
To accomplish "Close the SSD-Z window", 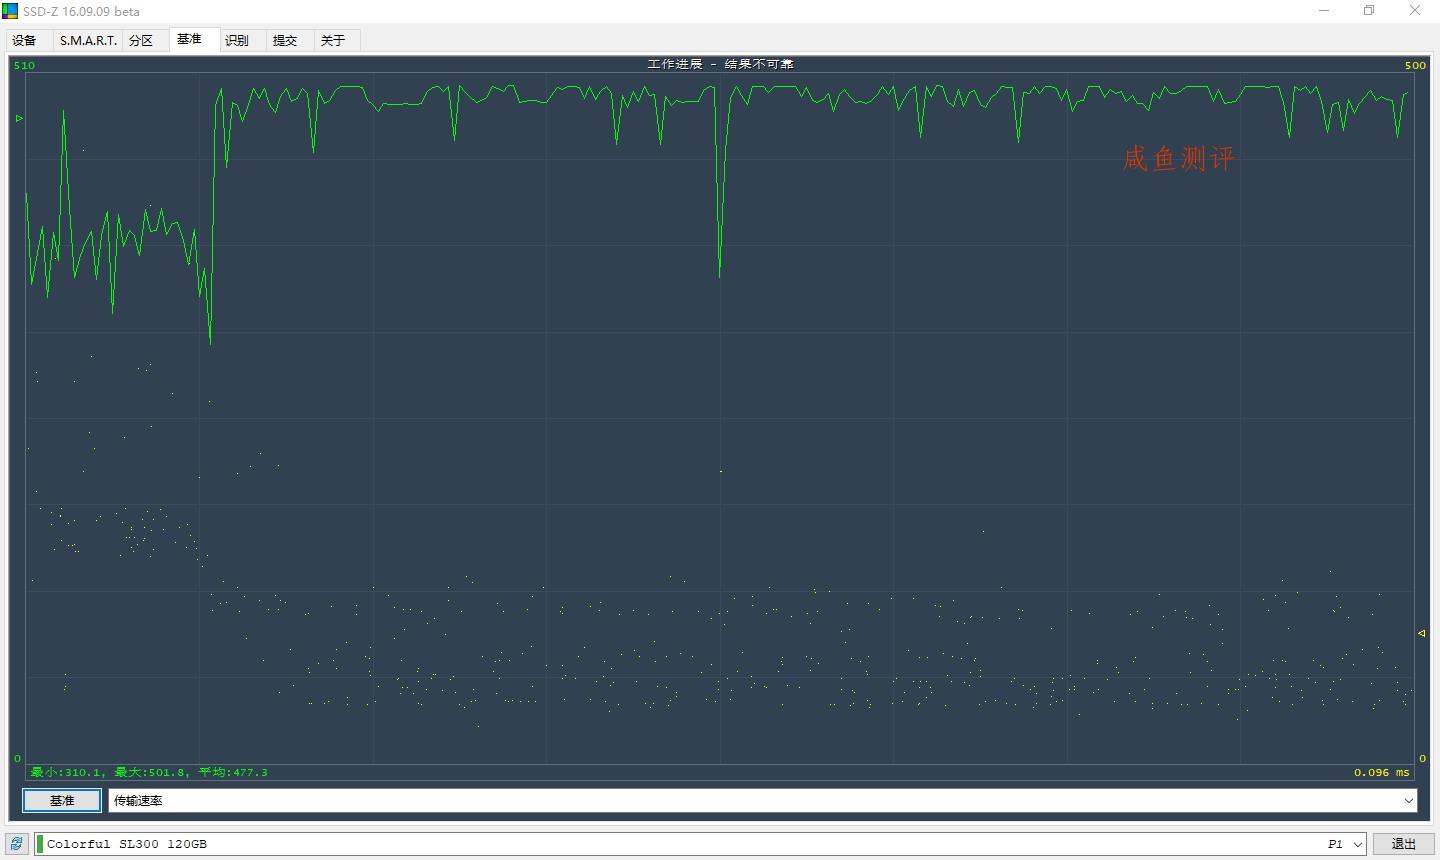I will pos(1415,11).
